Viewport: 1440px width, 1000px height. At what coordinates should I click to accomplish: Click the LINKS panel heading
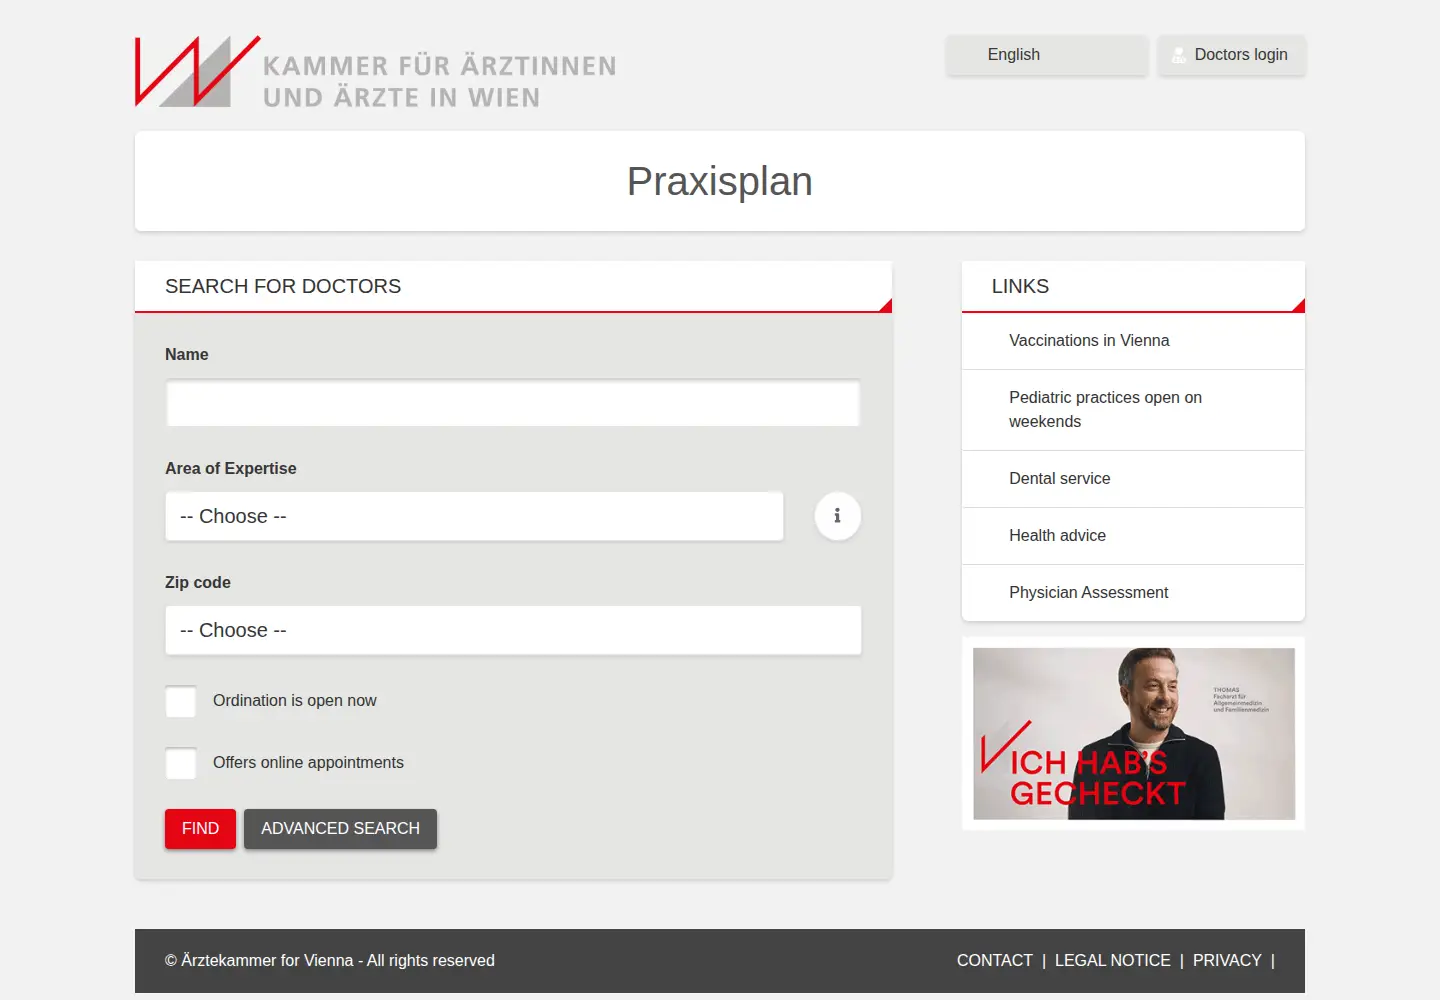[1020, 287]
